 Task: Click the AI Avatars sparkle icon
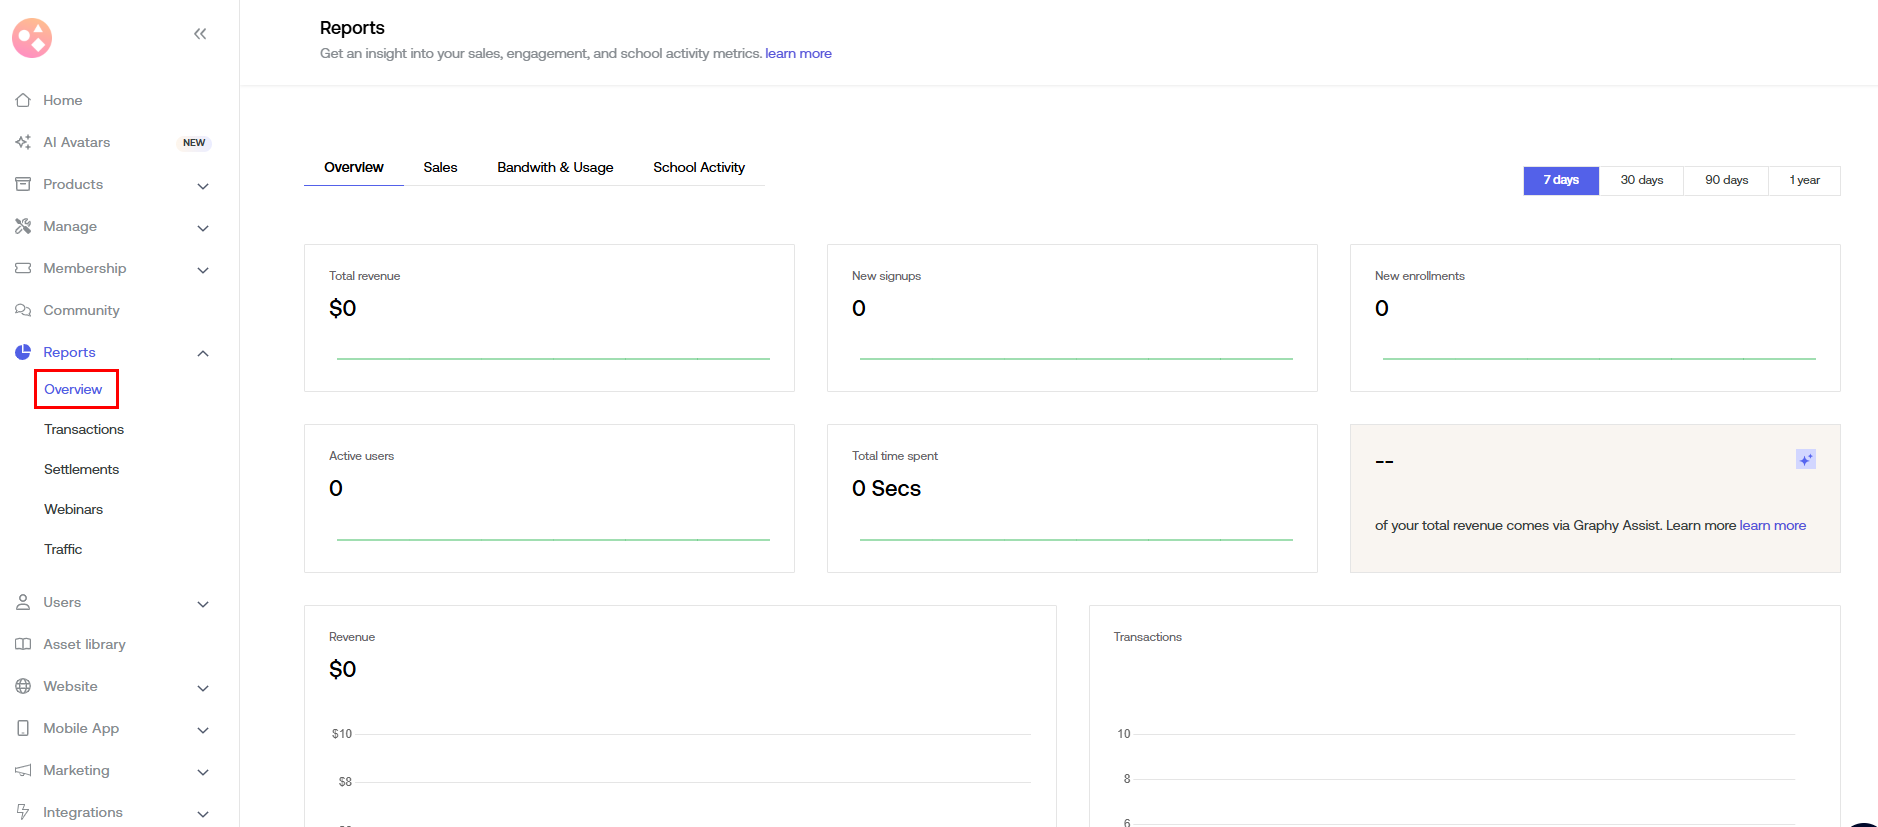pyautogui.click(x=23, y=142)
